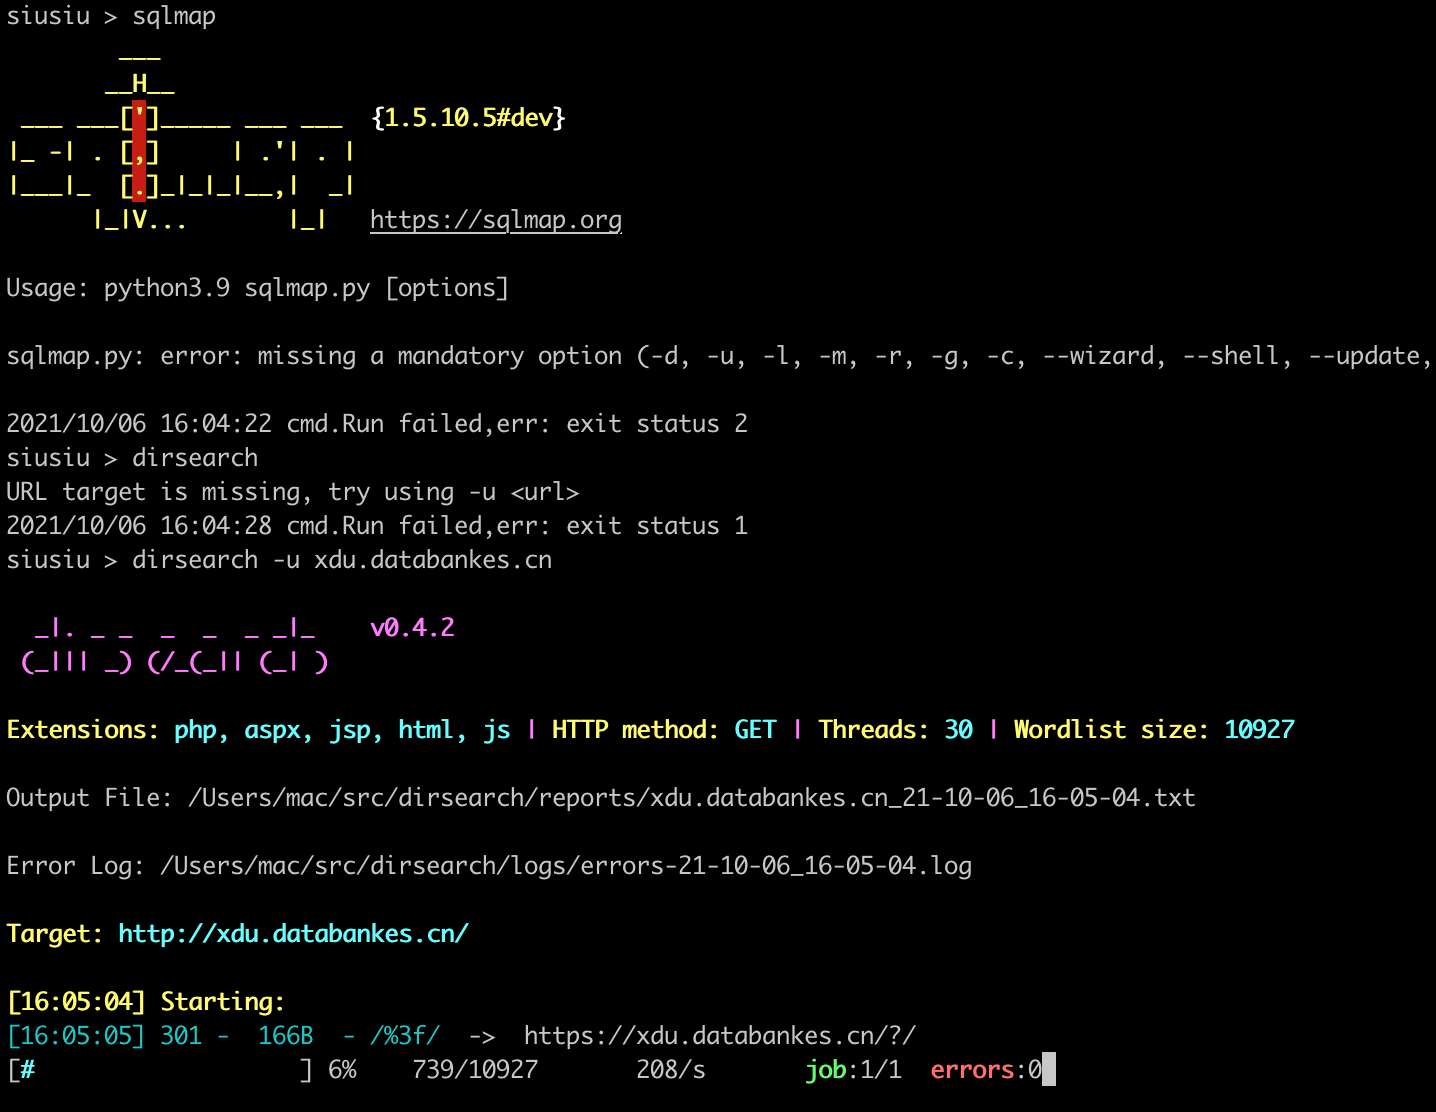Select the target http://xdu.databankes.cn/ URL
Viewport: 1436px width, 1112px height.
tap(292, 932)
